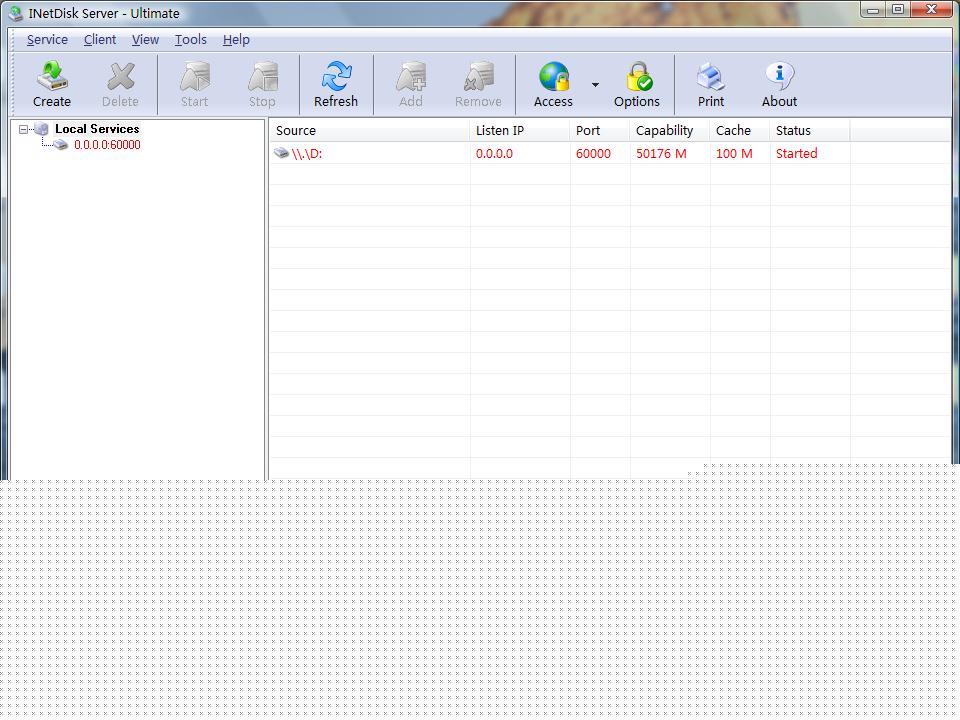Refresh the service list

click(x=336, y=84)
